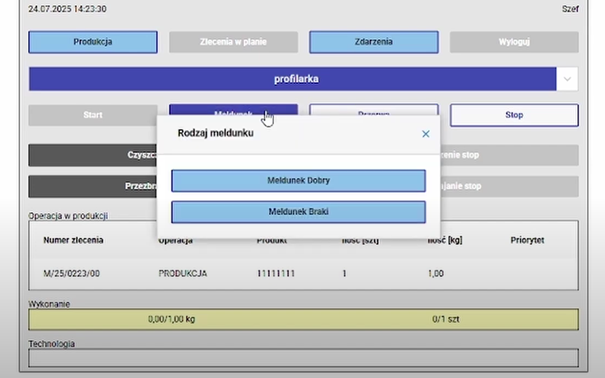Click the grayed Start button
This screenshot has width=605, height=378.
click(x=93, y=115)
